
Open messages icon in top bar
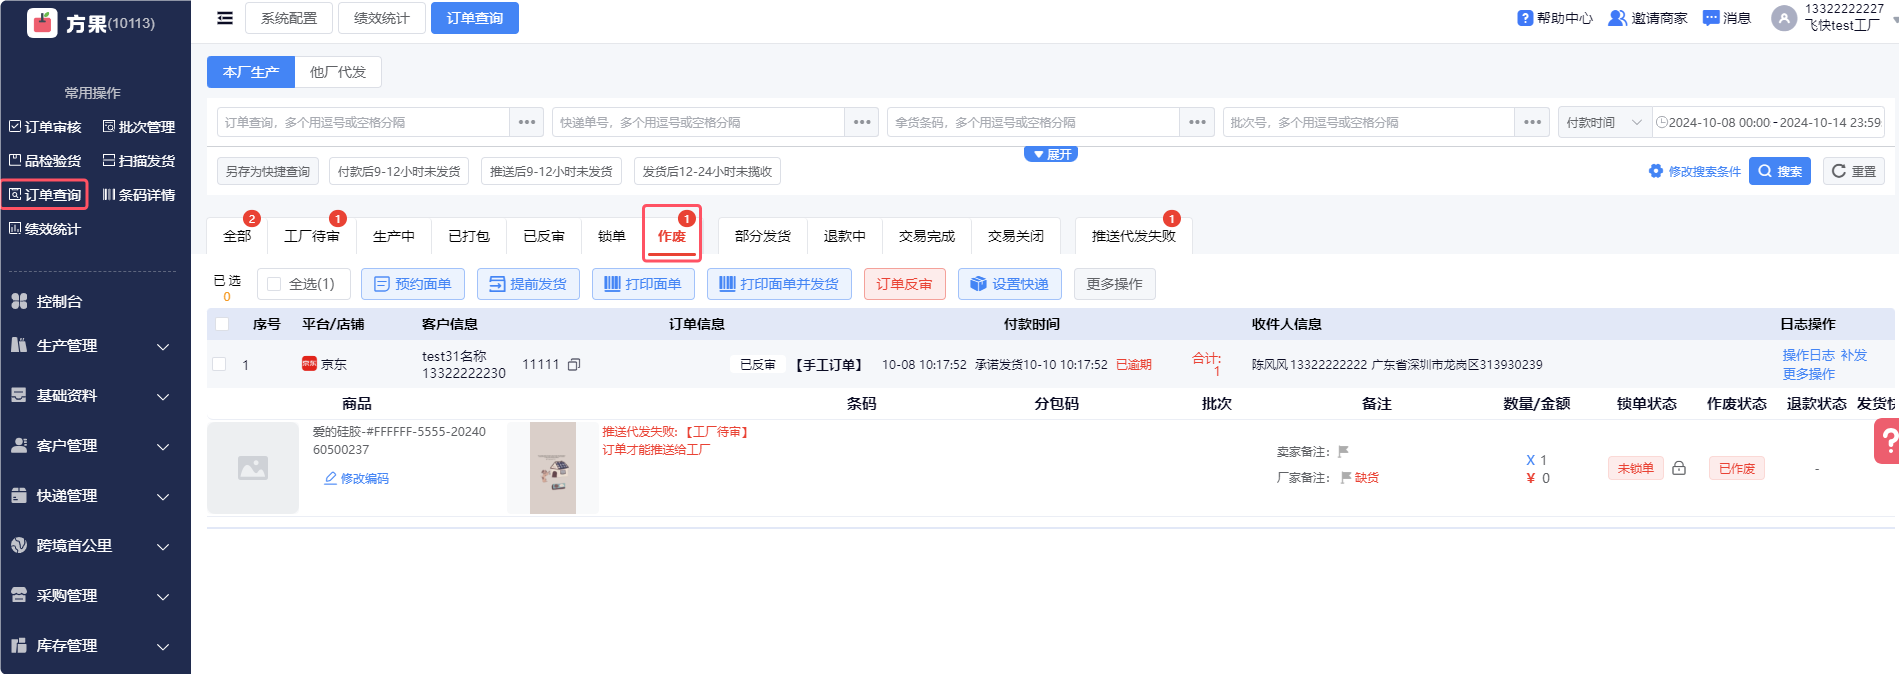[1711, 18]
